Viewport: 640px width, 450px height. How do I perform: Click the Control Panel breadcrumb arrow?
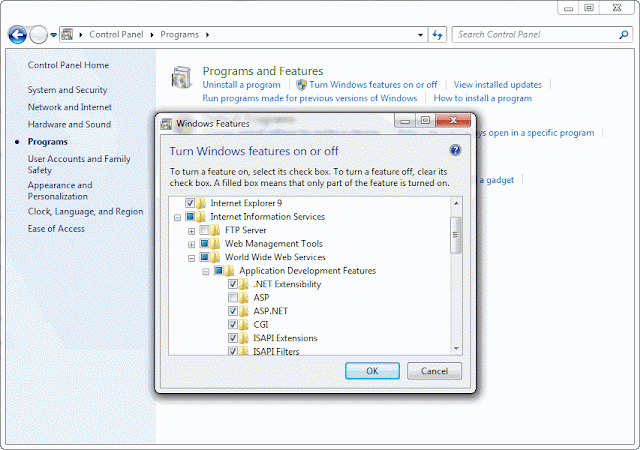(152, 35)
